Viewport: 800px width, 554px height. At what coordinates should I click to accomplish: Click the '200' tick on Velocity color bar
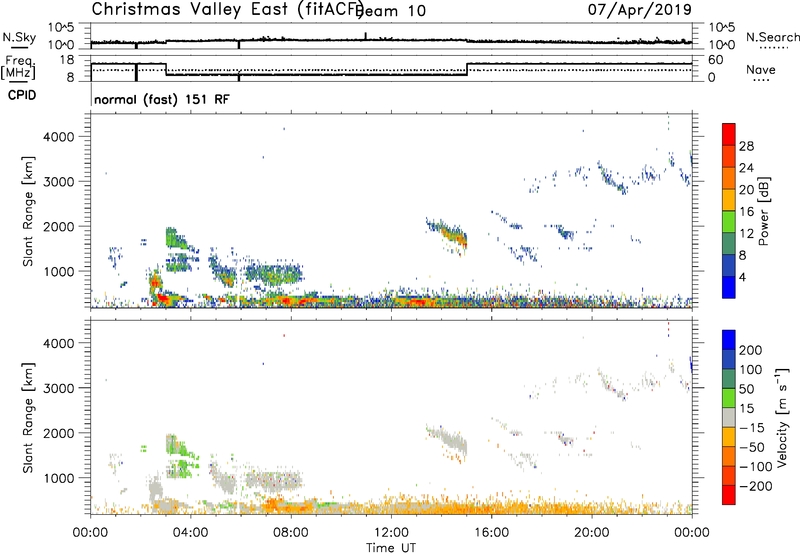(x=751, y=350)
